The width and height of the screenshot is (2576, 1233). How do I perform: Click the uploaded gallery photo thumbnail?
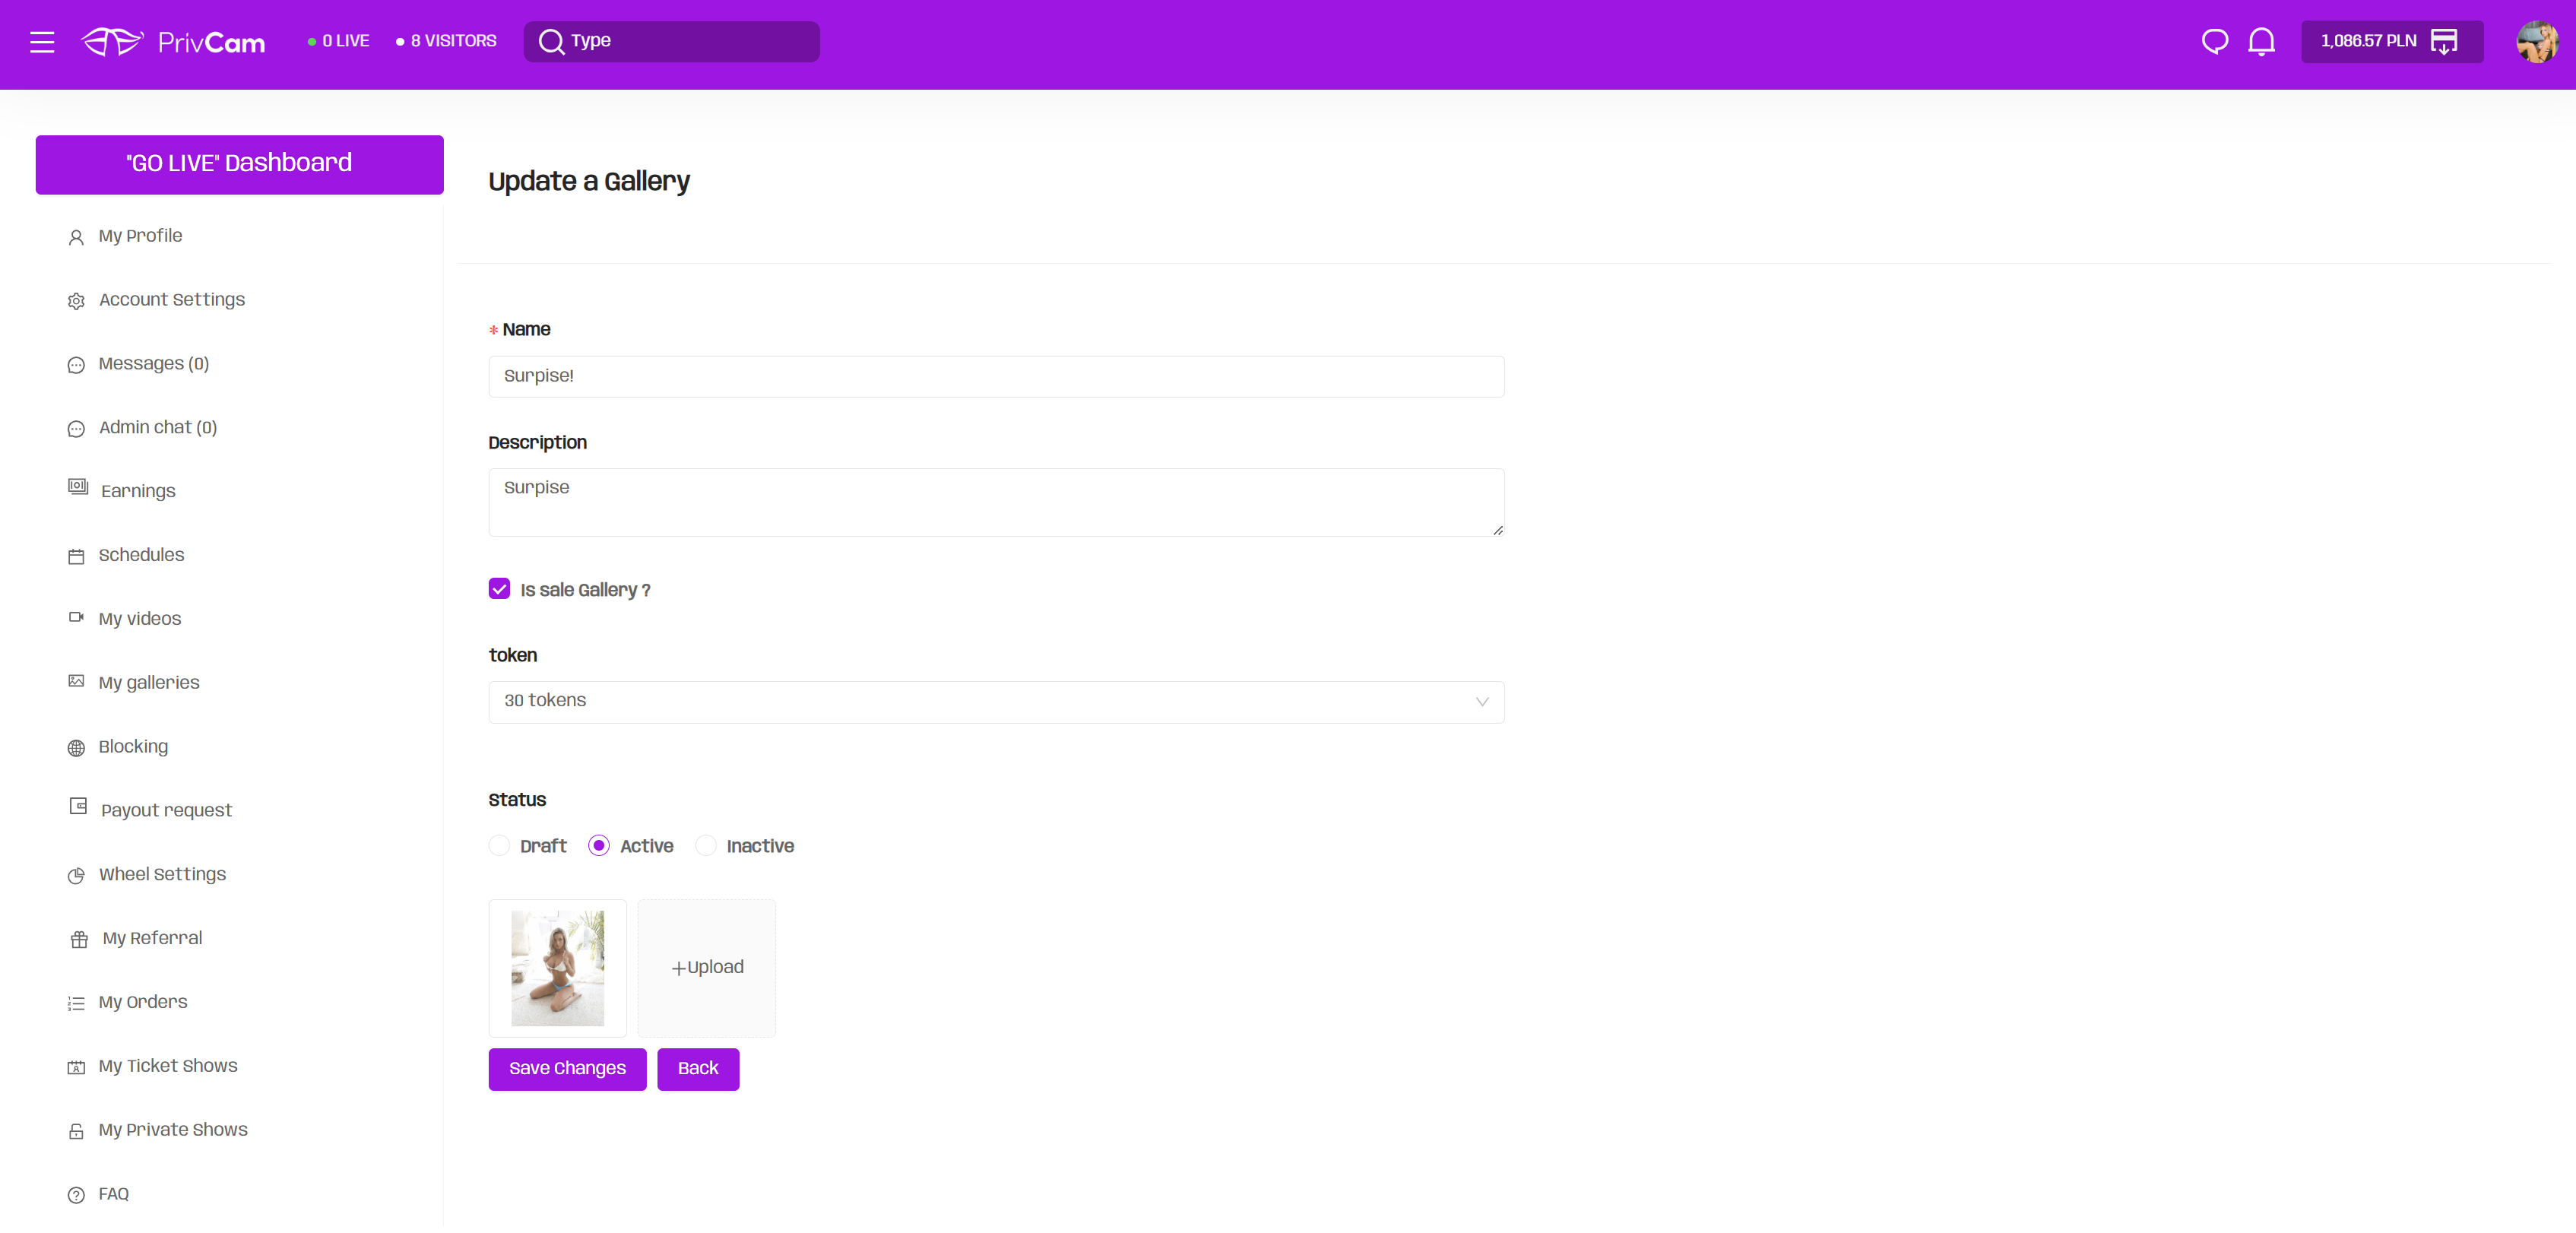pos(557,967)
